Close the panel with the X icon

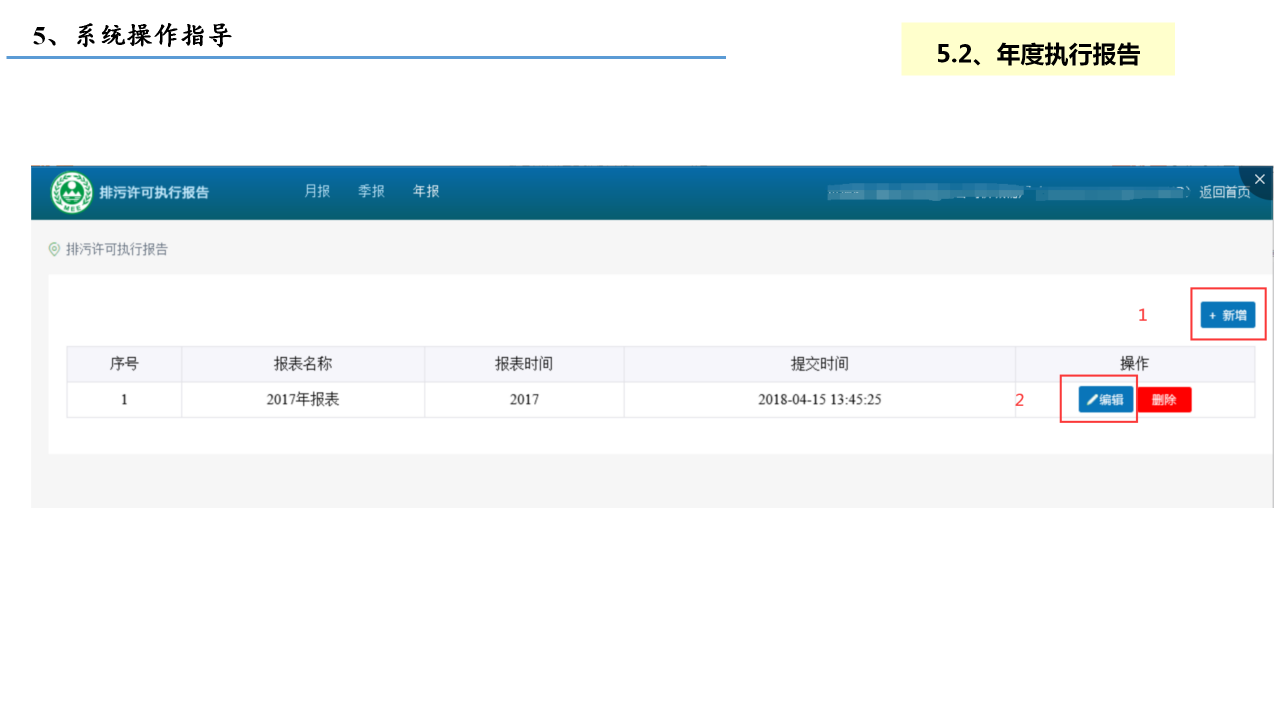click(1259, 179)
